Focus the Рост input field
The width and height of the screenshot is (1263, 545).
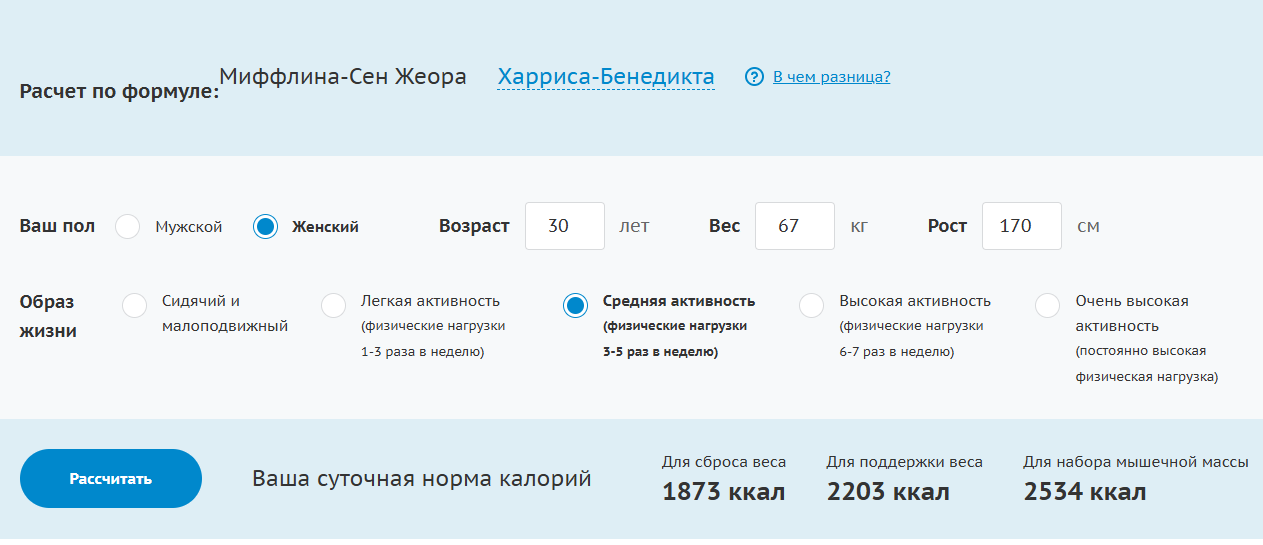pos(1022,226)
